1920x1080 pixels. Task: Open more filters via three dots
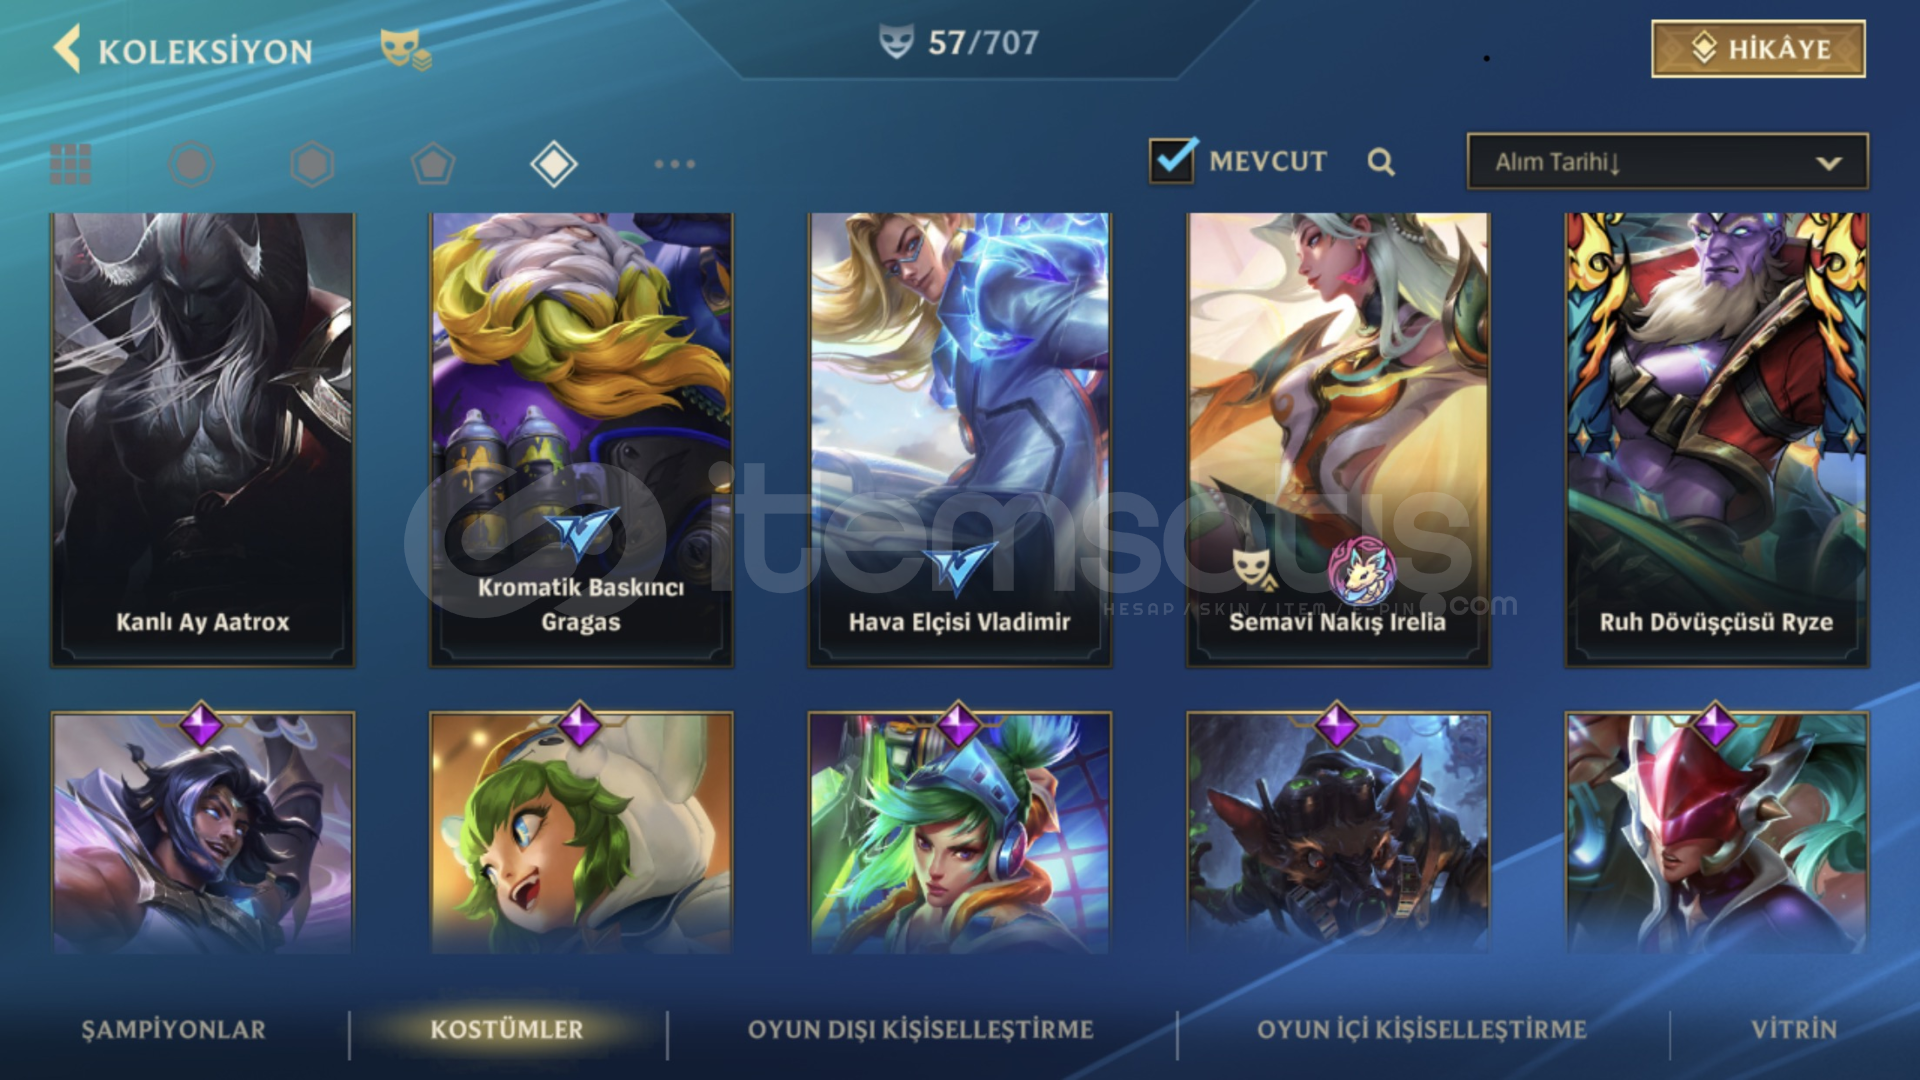[675, 164]
